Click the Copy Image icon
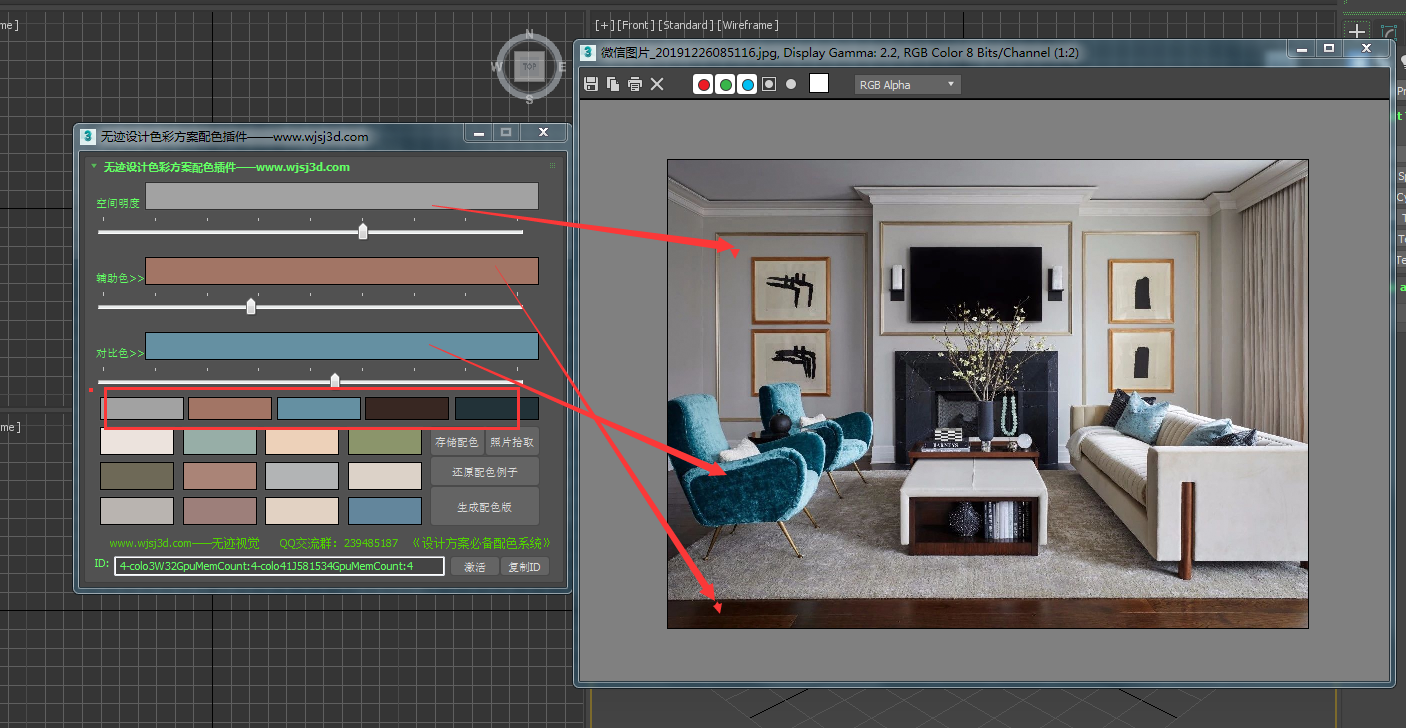This screenshot has height=728, width=1406. click(x=613, y=85)
